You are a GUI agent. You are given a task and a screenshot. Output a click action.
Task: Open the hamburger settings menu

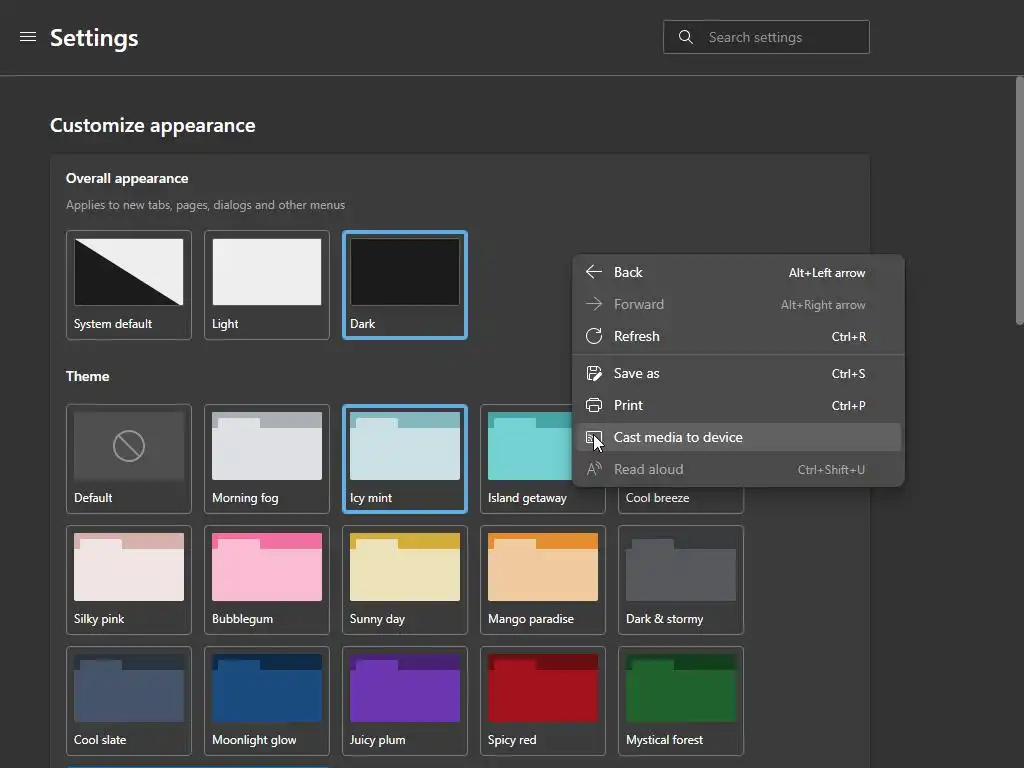(28, 37)
